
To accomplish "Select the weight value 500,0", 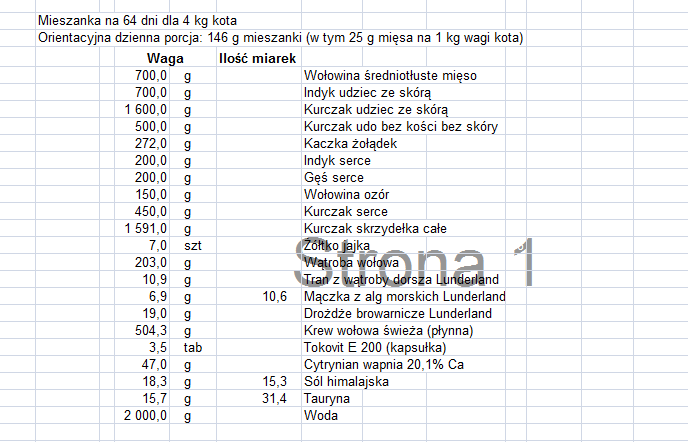I will click(150, 126).
